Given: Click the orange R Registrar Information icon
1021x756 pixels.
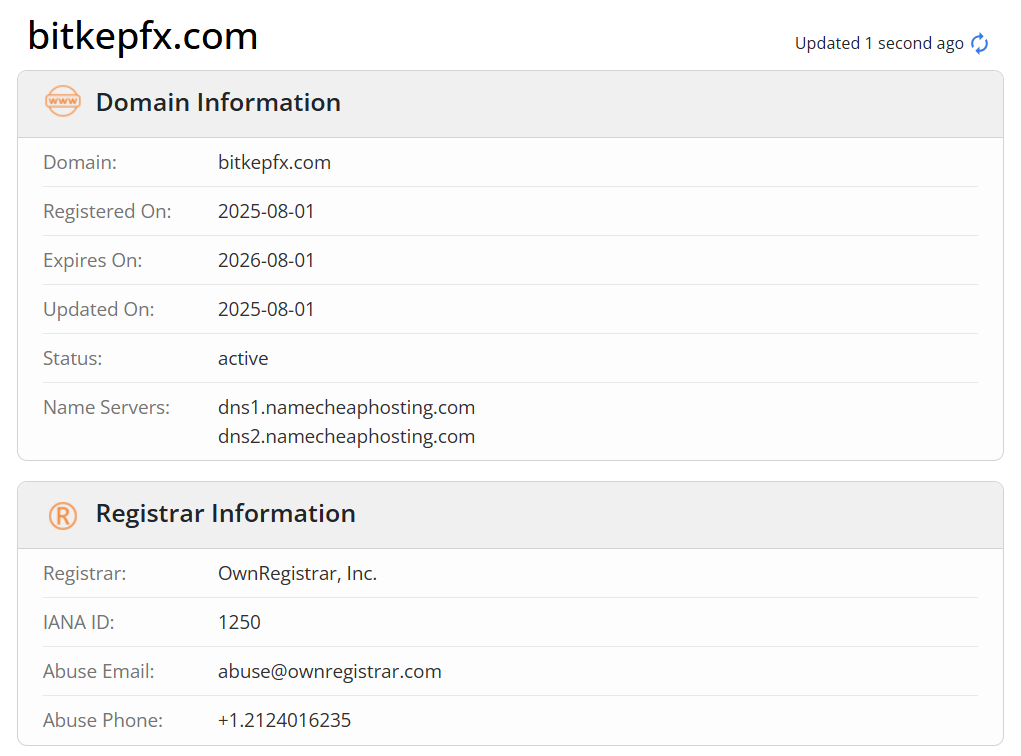Looking at the screenshot, I should pos(63,516).
